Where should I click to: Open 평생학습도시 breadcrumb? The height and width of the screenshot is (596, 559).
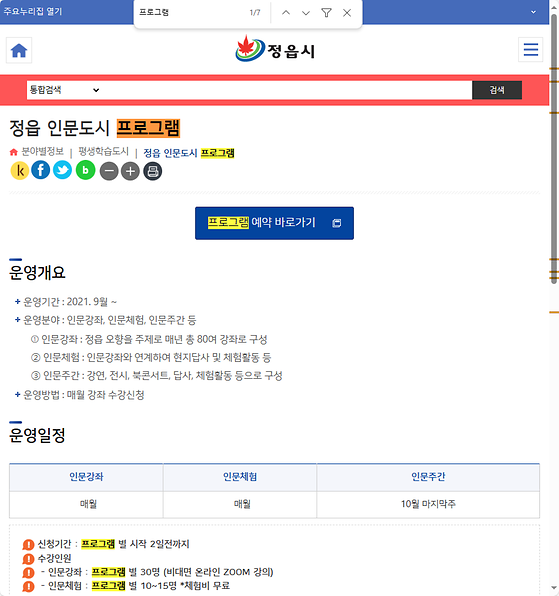point(103,152)
